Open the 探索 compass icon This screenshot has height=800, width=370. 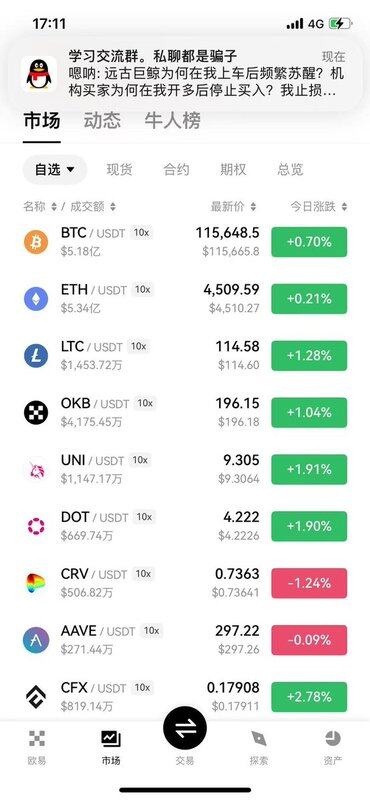pyautogui.click(x=259, y=738)
